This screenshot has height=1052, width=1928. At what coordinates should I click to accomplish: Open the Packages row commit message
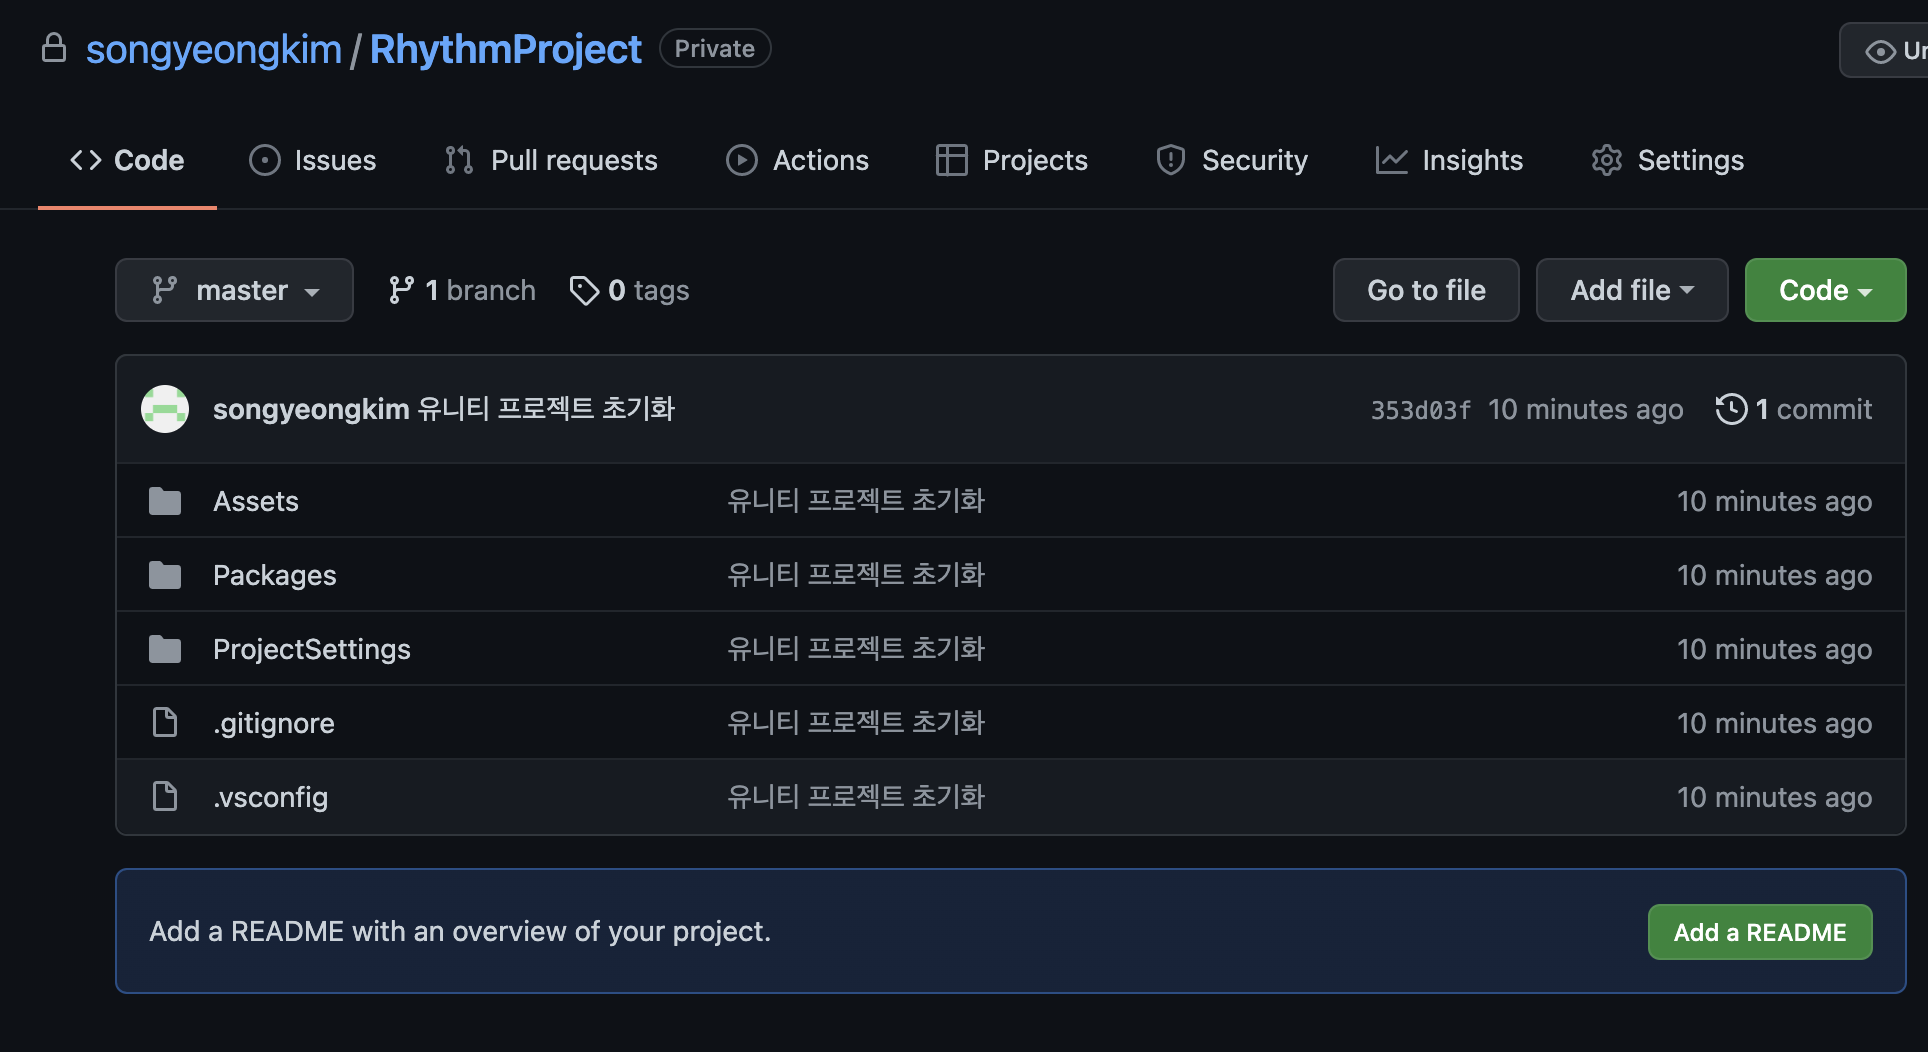click(x=856, y=575)
